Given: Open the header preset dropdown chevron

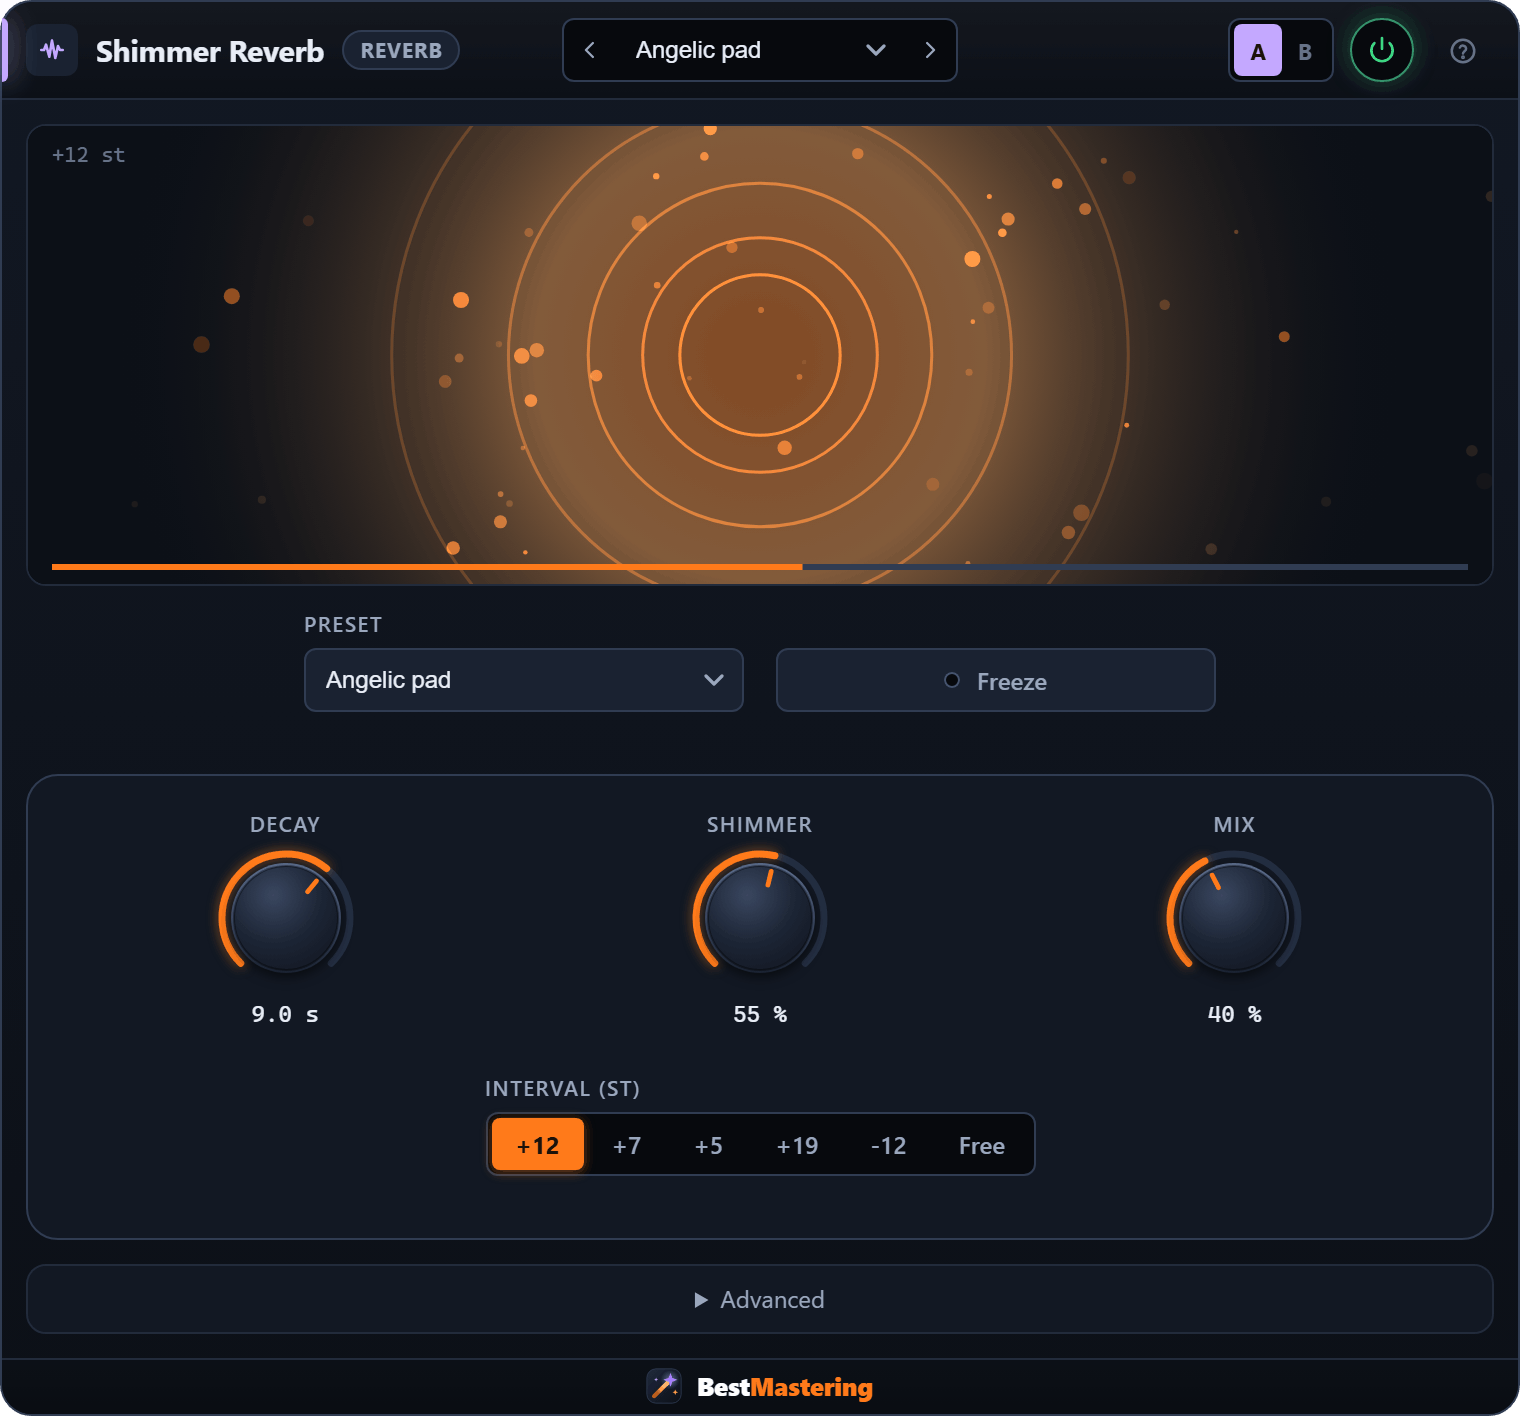Looking at the screenshot, I should (876, 50).
